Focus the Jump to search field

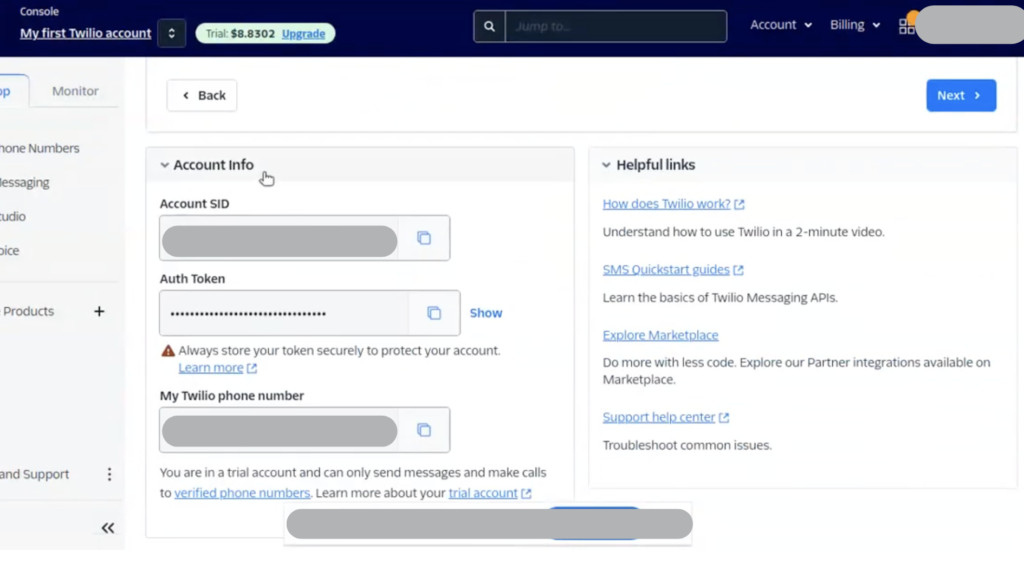pos(615,27)
